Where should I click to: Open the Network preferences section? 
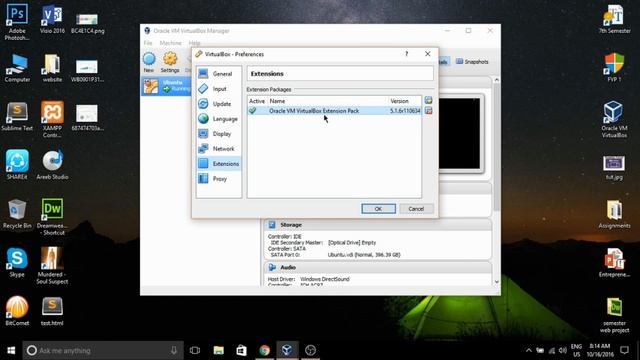219,149
